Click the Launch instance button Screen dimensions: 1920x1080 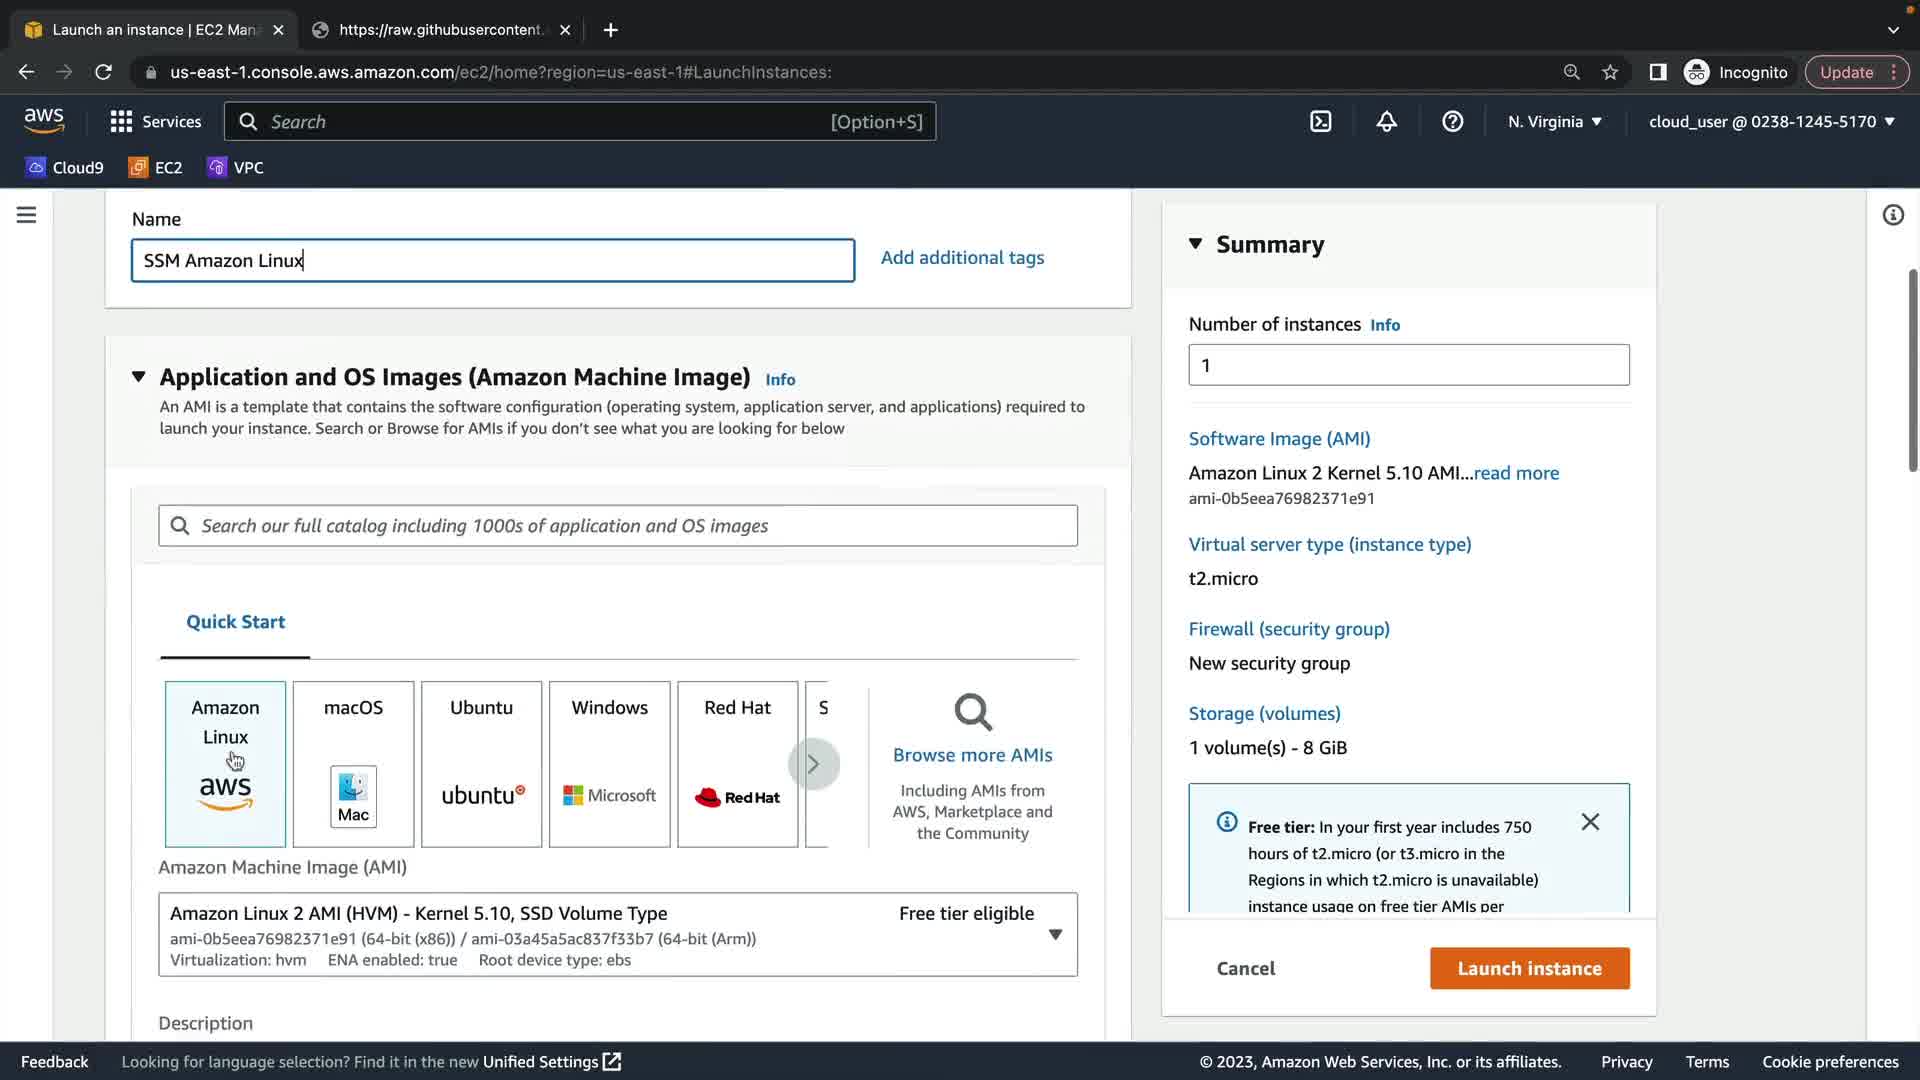point(1529,968)
